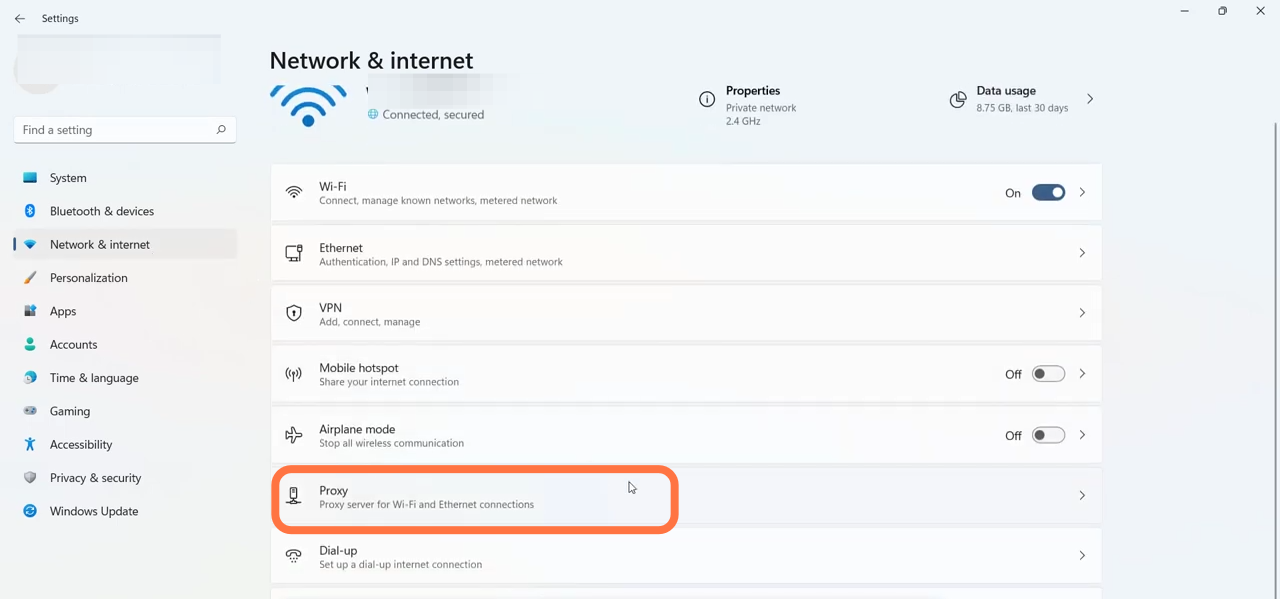Restore down the Settings window
Viewport: 1280px width, 599px height.
tap(1222, 11)
